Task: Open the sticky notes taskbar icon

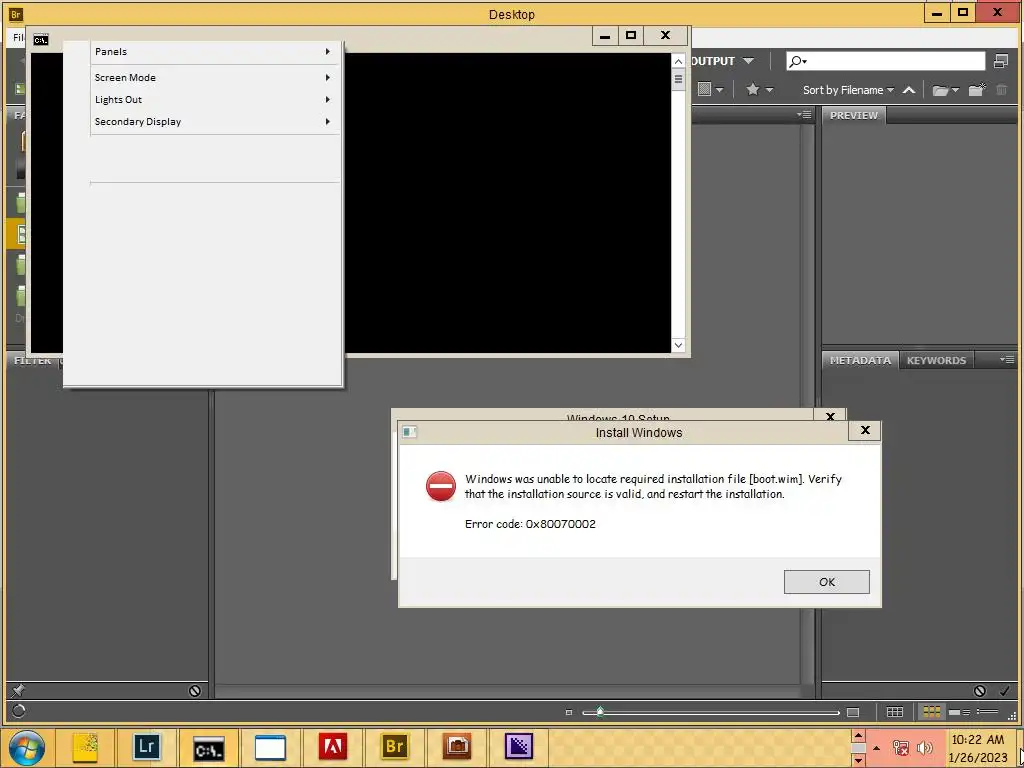Action: point(85,747)
